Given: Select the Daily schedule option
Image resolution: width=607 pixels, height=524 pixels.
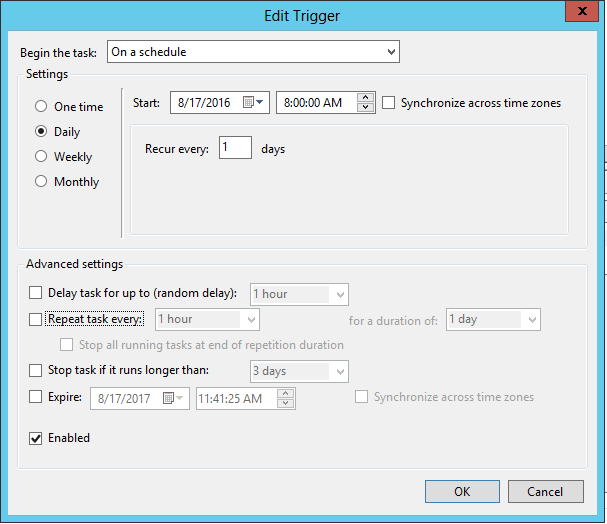Looking at the screenshot, I should pyautogui.click(x=41, y=132).
